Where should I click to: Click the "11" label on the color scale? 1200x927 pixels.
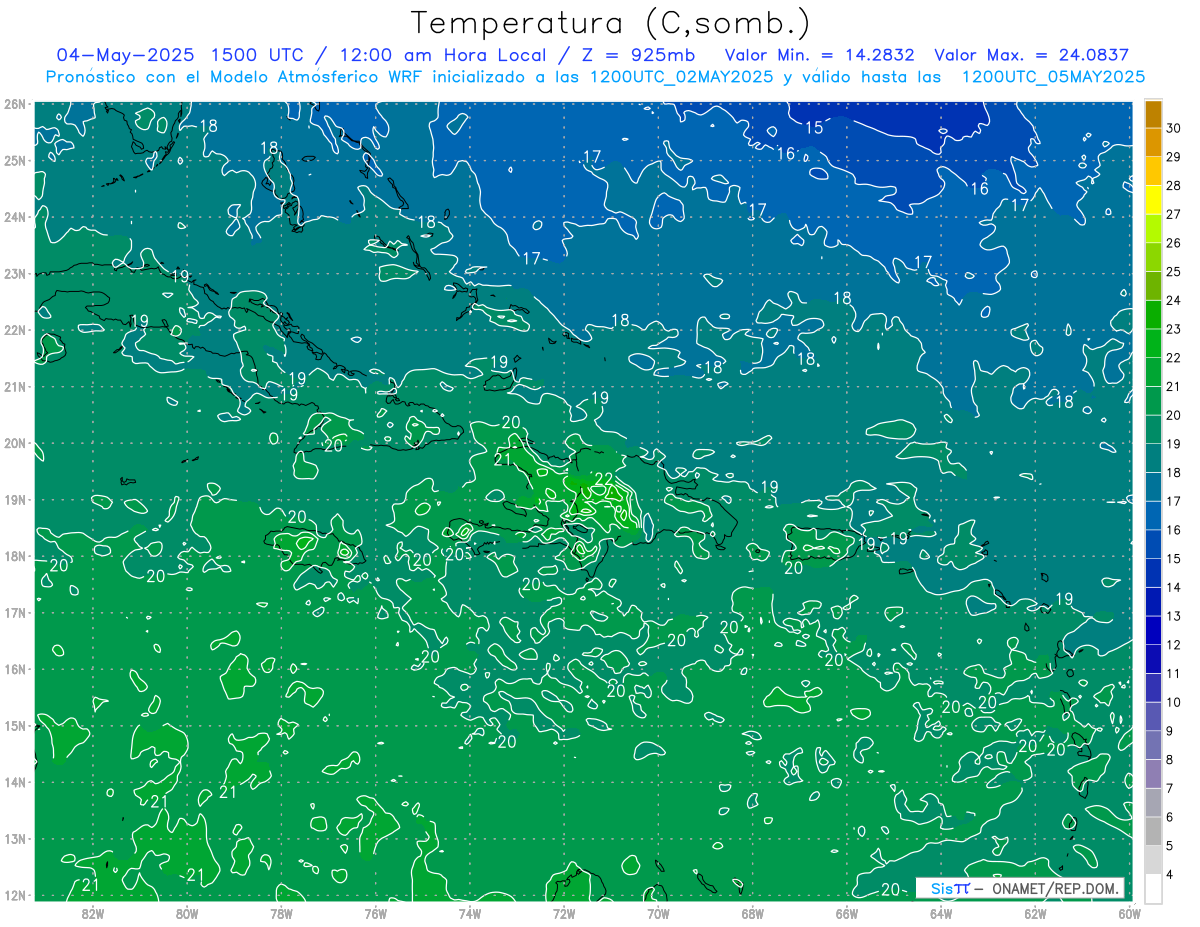(x=1174, y=673)
